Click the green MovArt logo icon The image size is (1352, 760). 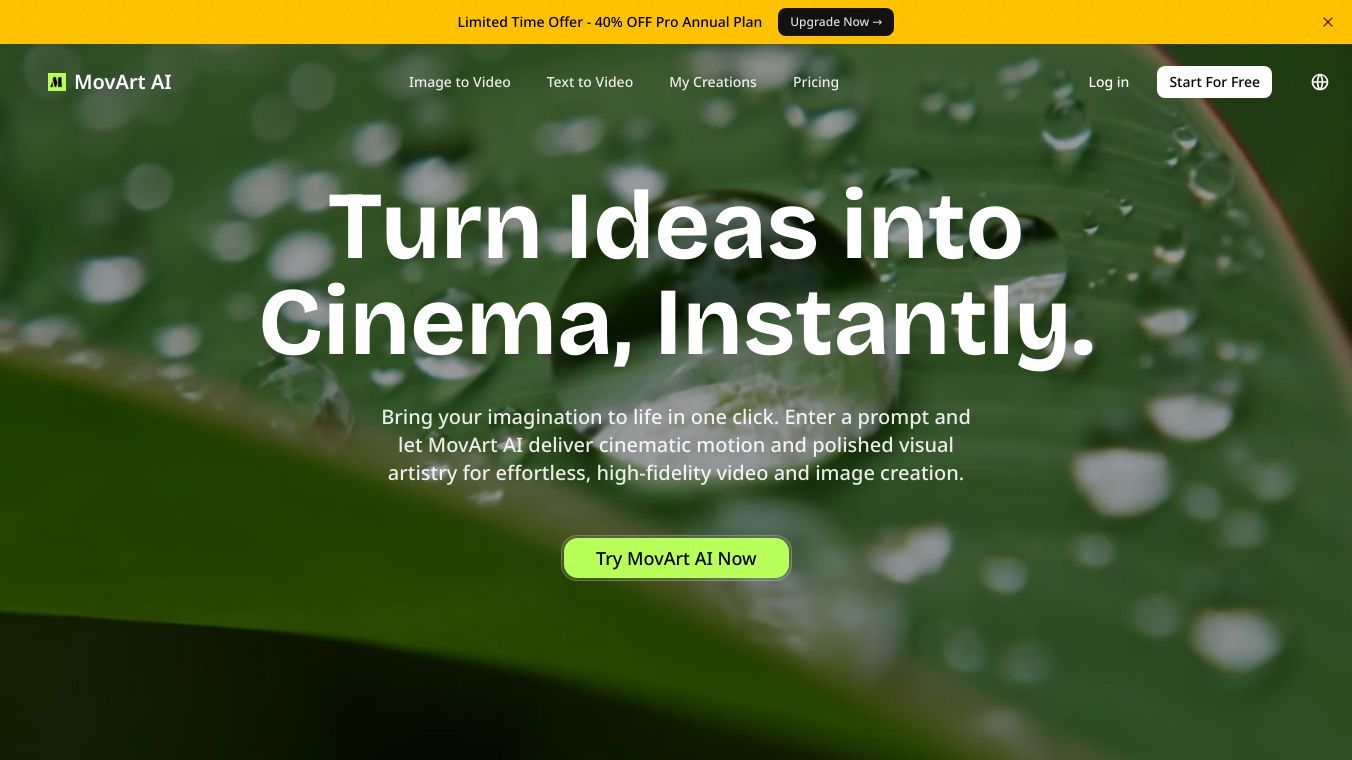tap(57, 82)
